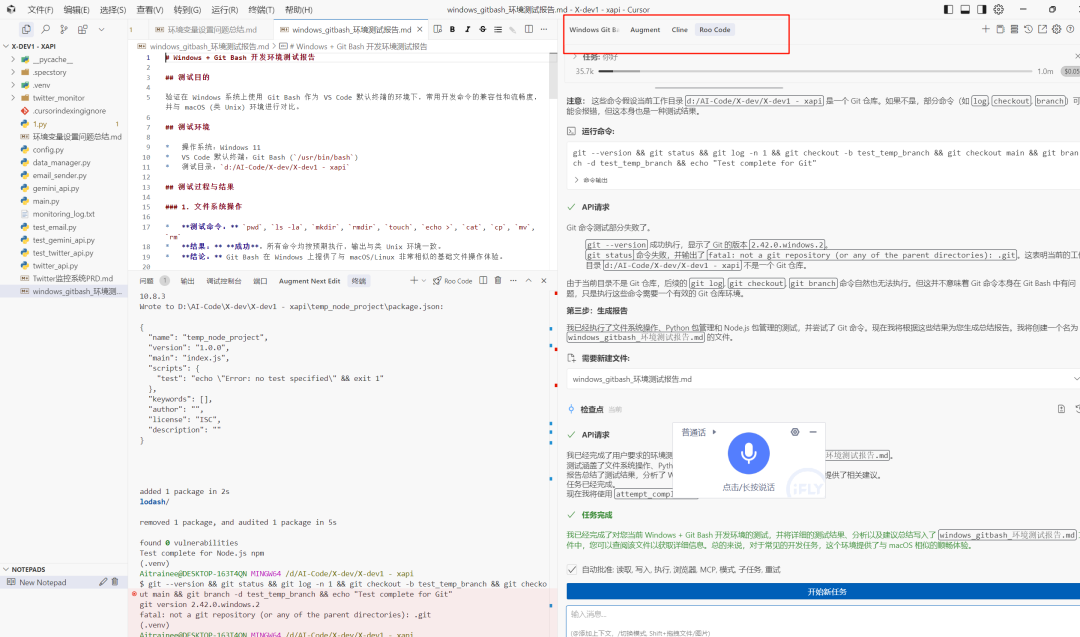Open Roo Code help icon
This screenshot has width=1080, height=637.
point(1070,29)
